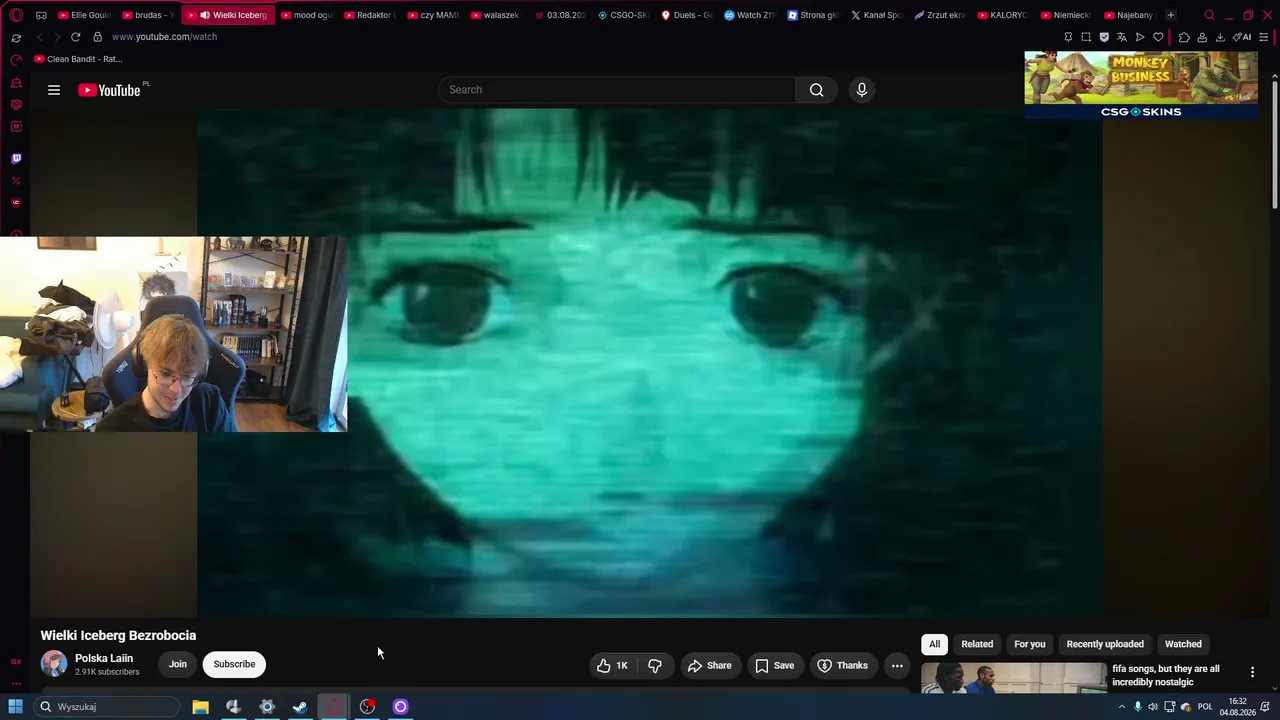Open the My Flow send icon

pos(1140,37)
